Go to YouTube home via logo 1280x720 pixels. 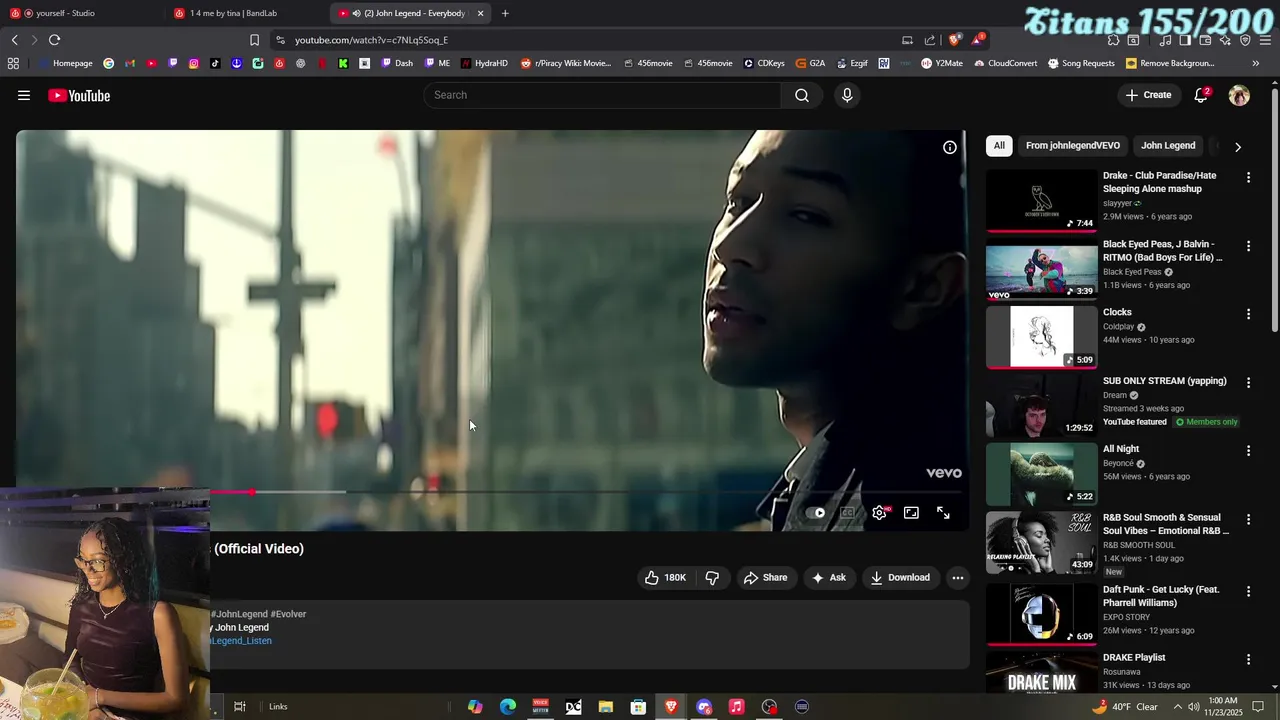tap(79, 95)
